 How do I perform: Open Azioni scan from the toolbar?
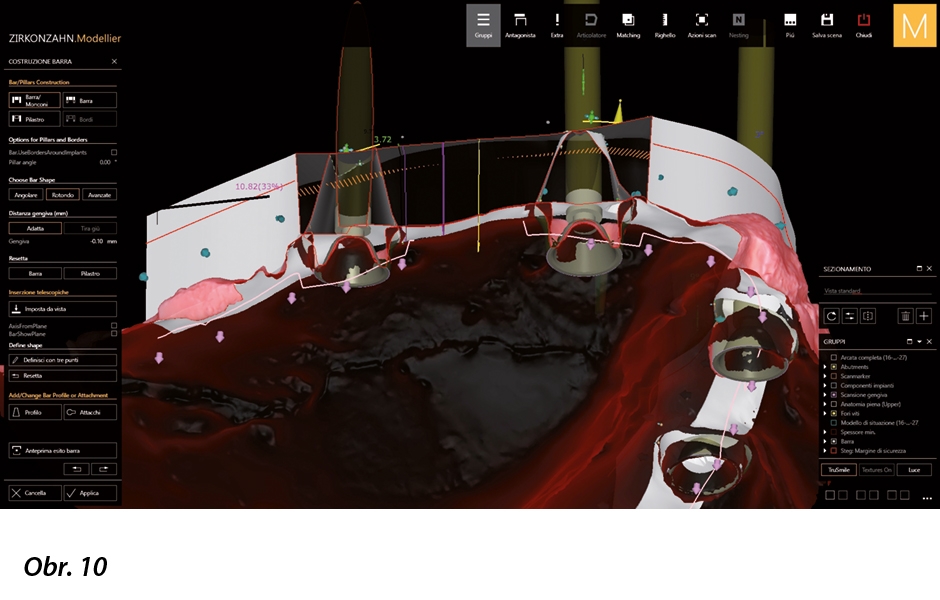coord(702,24)
